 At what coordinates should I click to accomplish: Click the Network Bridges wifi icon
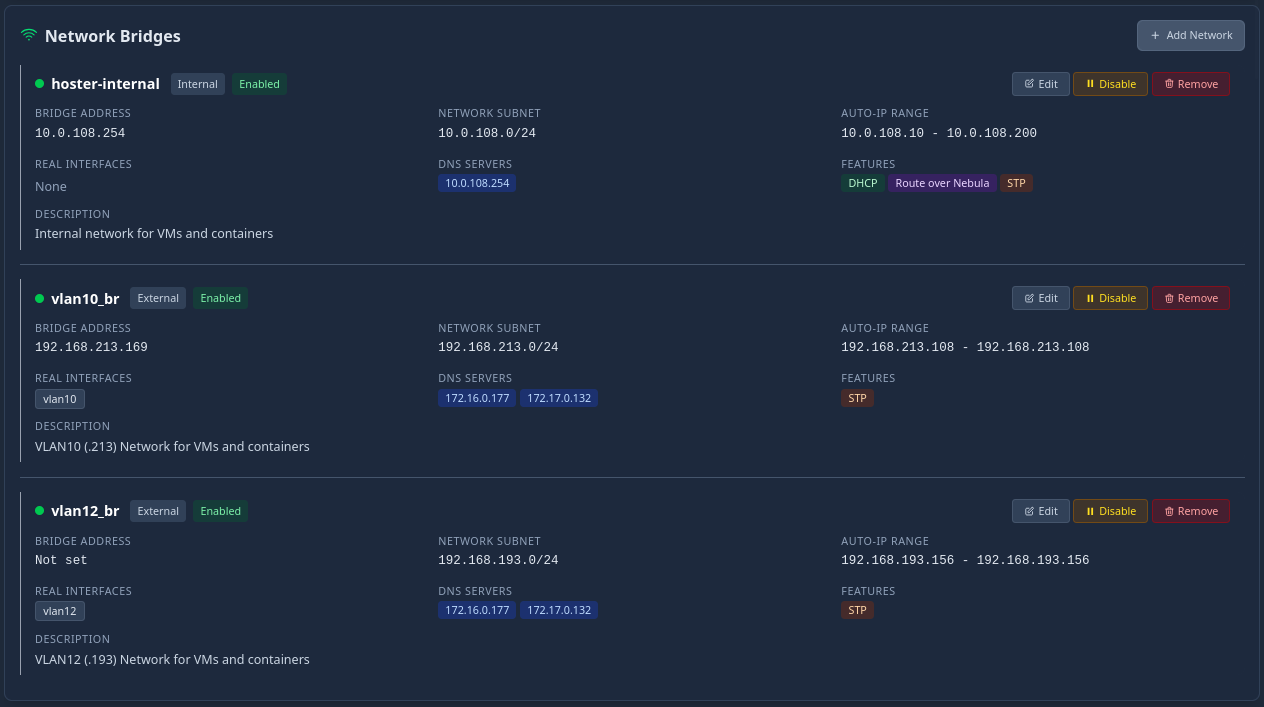tap(29, 36)
